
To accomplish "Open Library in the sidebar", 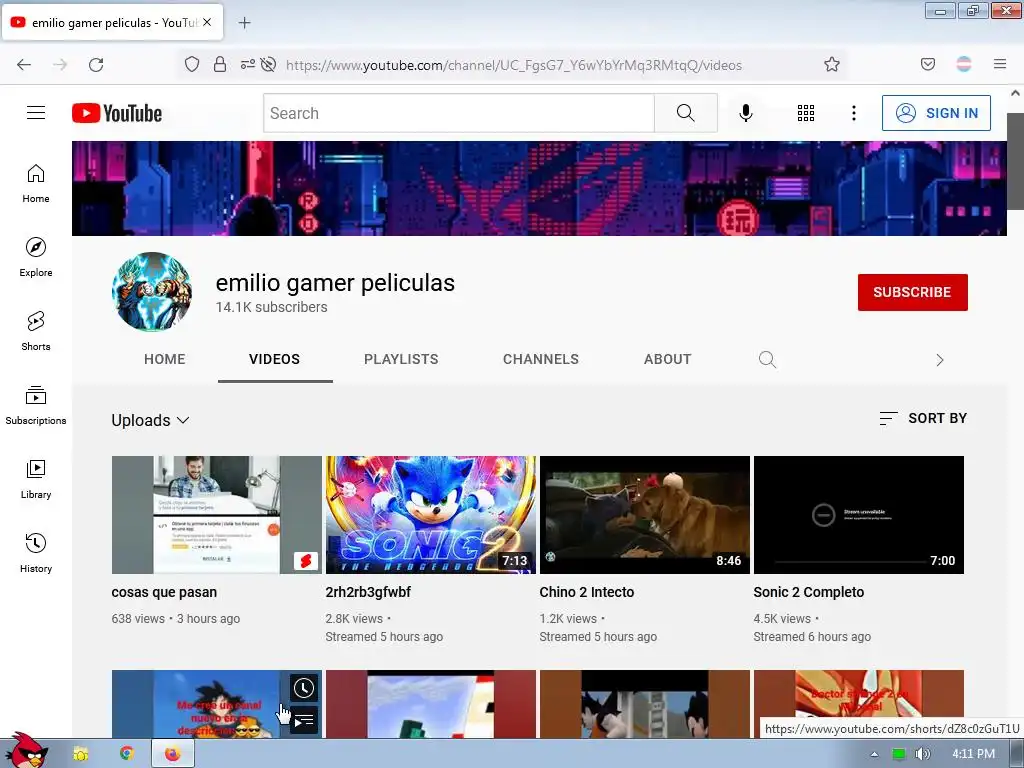I will click(36, 479).
